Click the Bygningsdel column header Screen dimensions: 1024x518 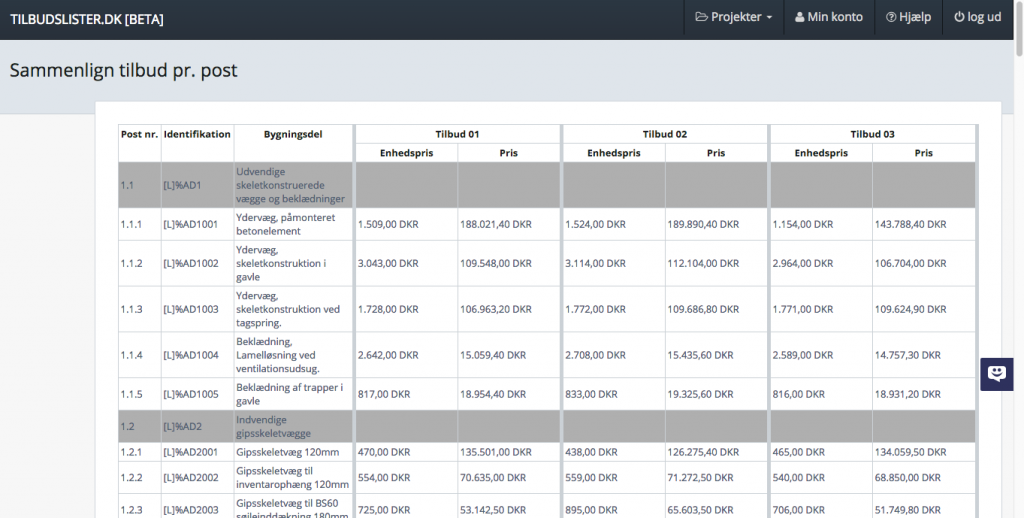[x=293, y=134]
